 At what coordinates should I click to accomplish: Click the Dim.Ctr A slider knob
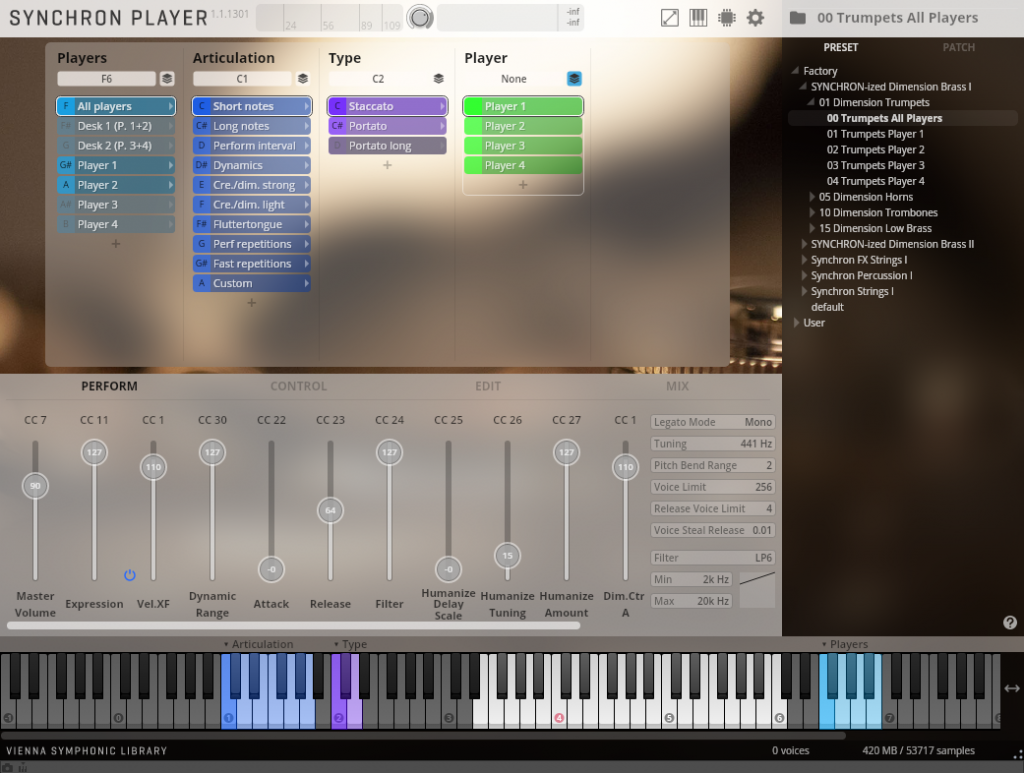coord(626,467)
